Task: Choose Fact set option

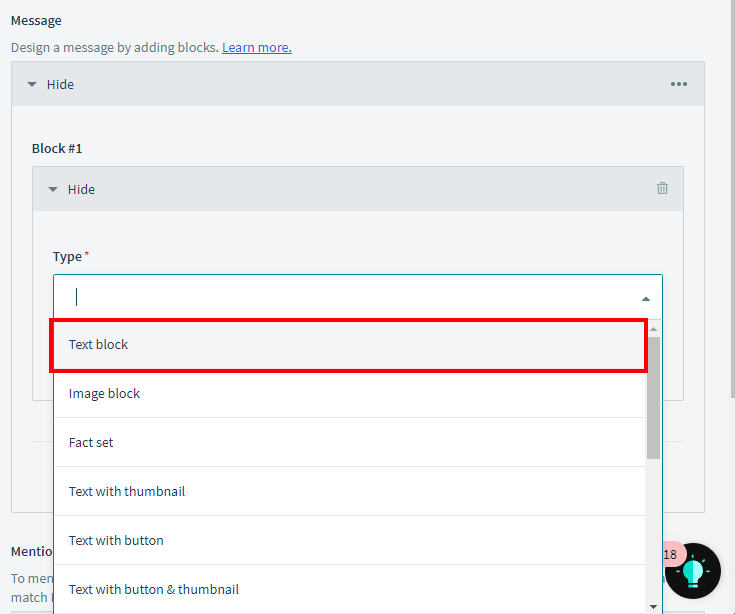Action: point(349,442)
